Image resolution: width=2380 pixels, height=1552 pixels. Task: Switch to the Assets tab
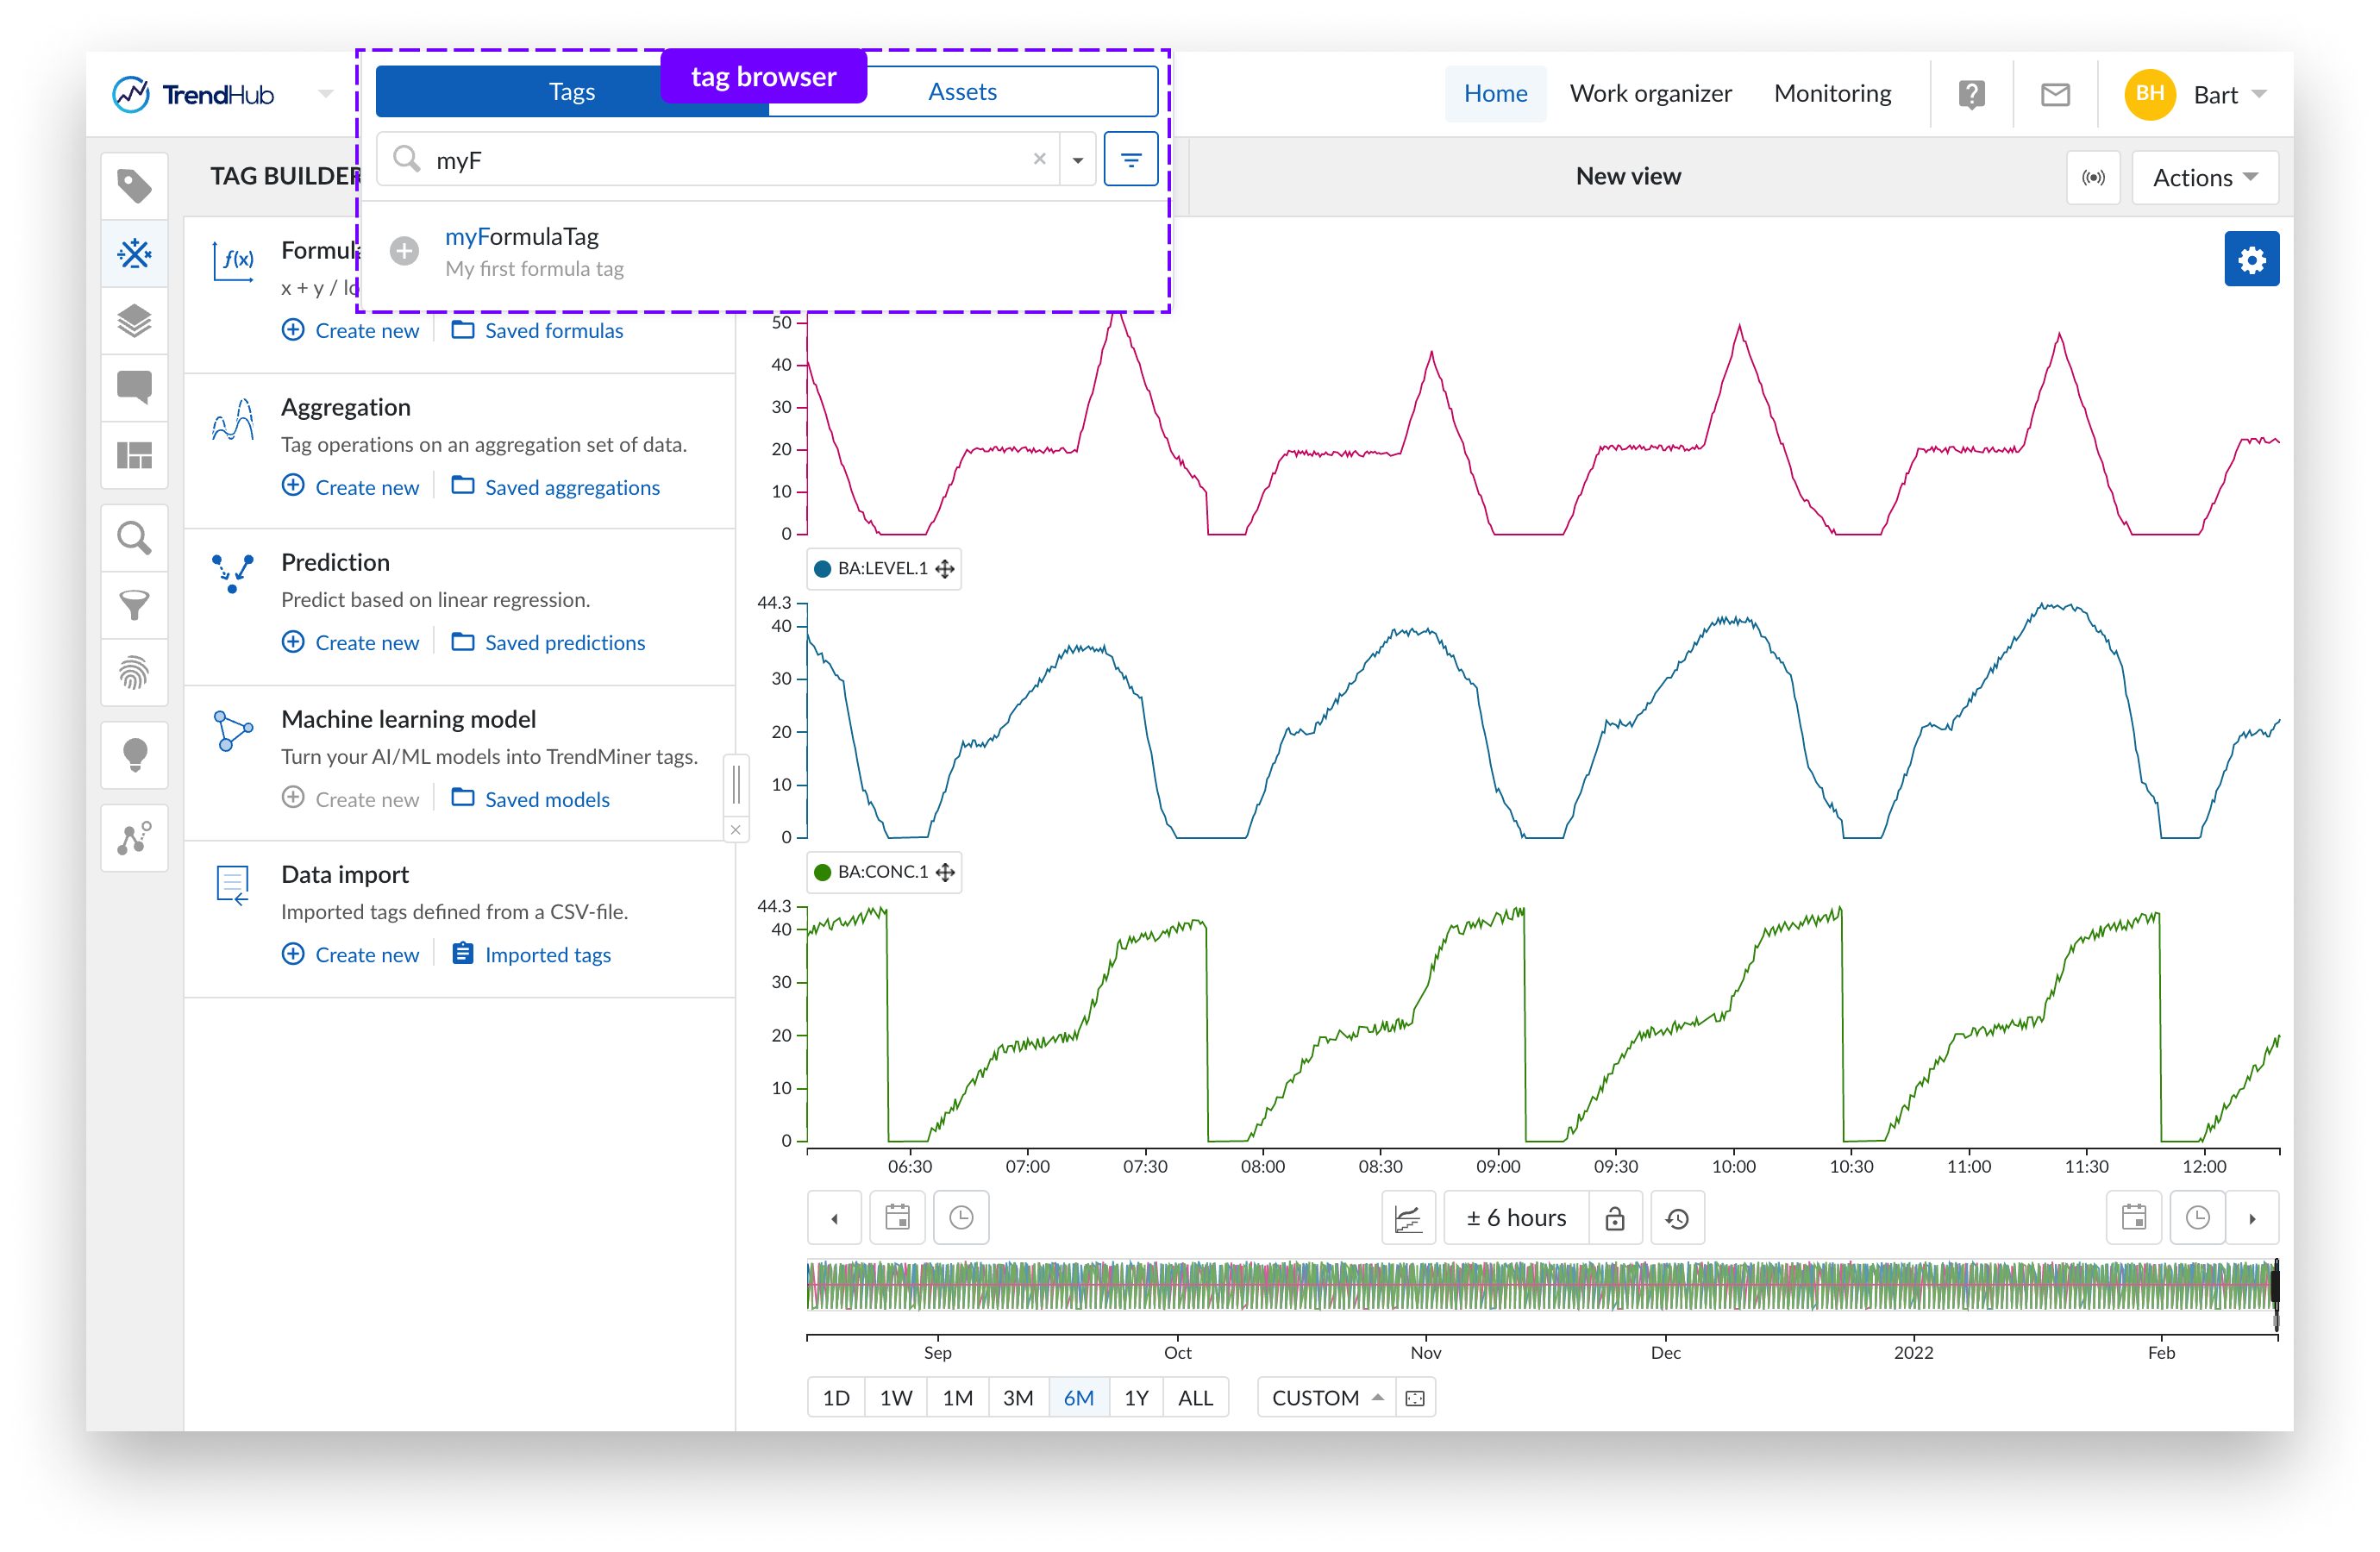[x=962, y=92]
